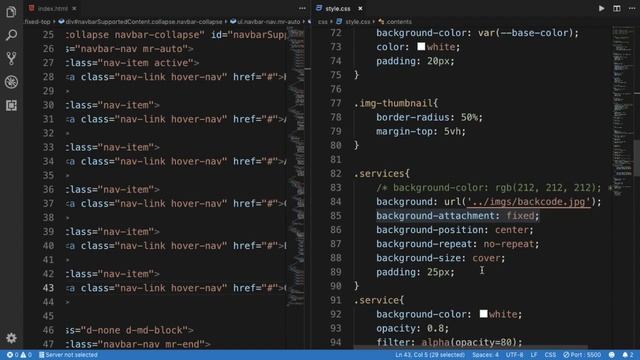Open more actions for left editor group

point(302,8)
